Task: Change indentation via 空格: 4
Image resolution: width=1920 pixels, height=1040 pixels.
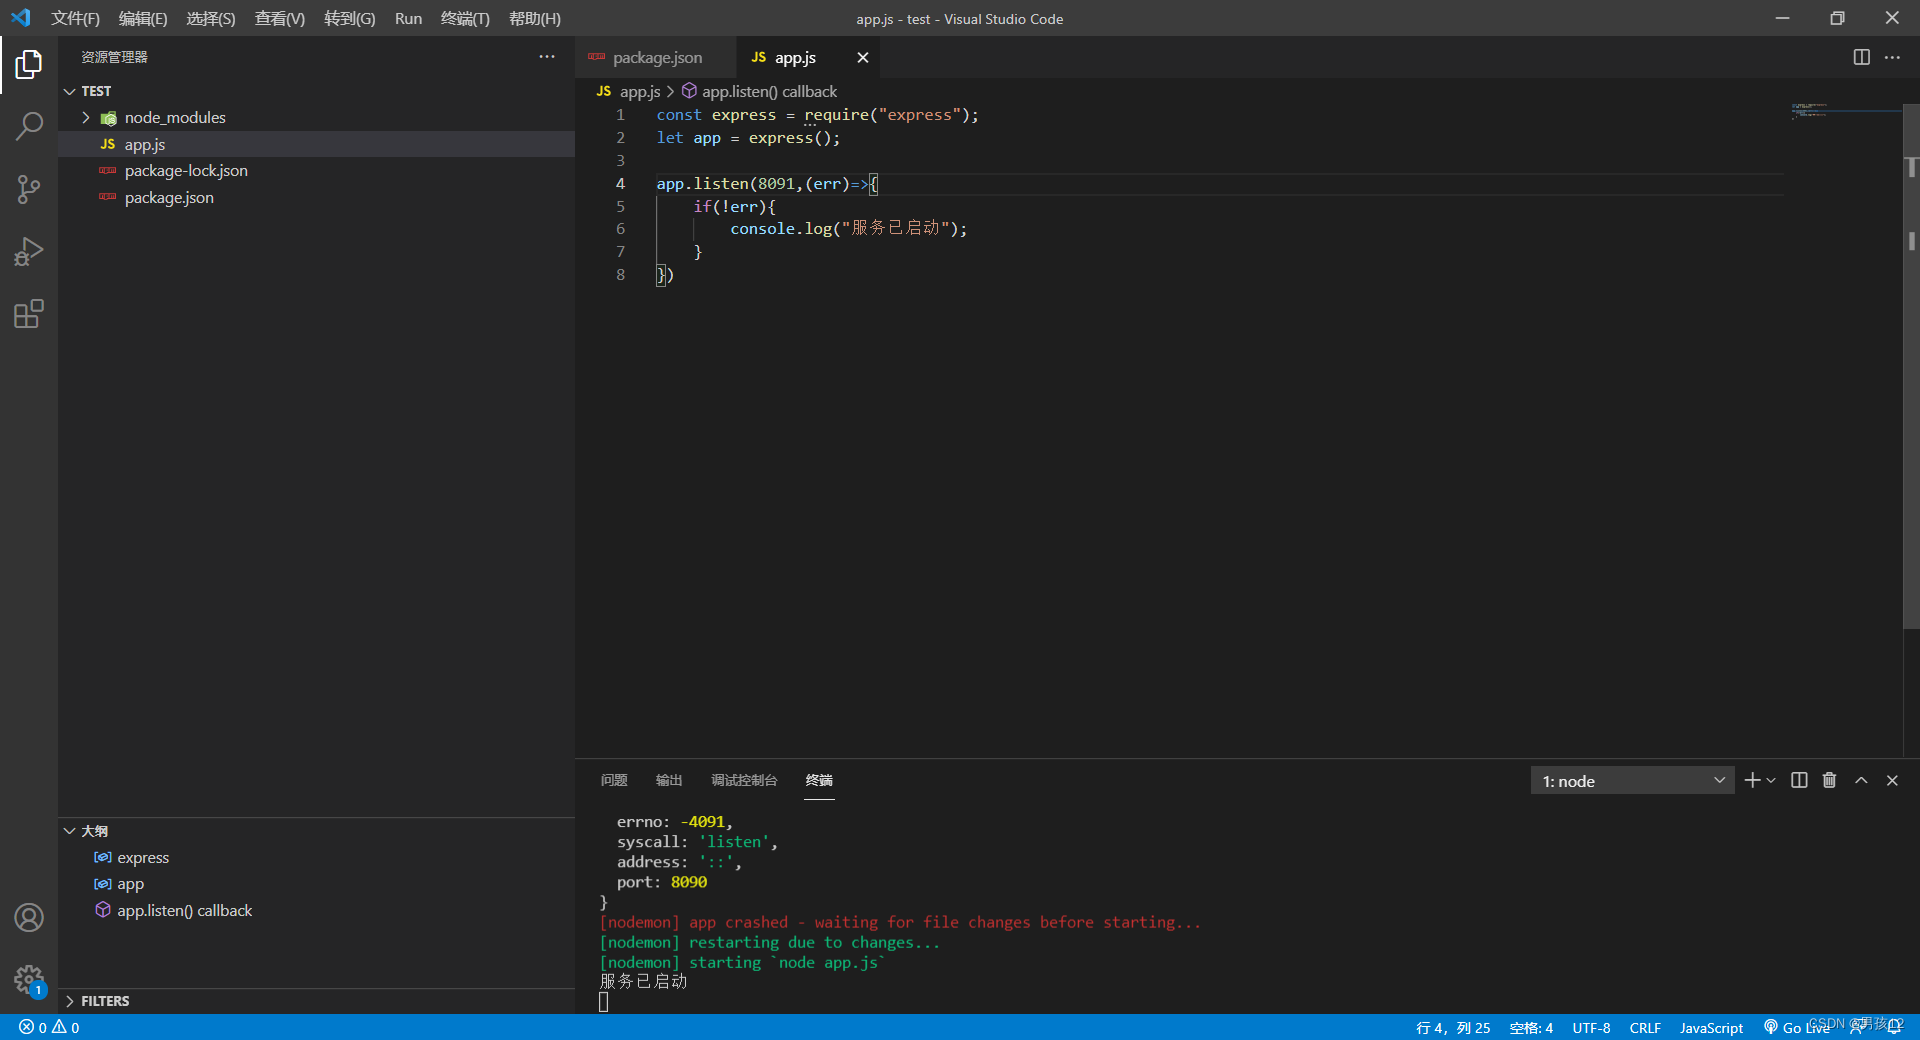Action: click(1531, 1027)
